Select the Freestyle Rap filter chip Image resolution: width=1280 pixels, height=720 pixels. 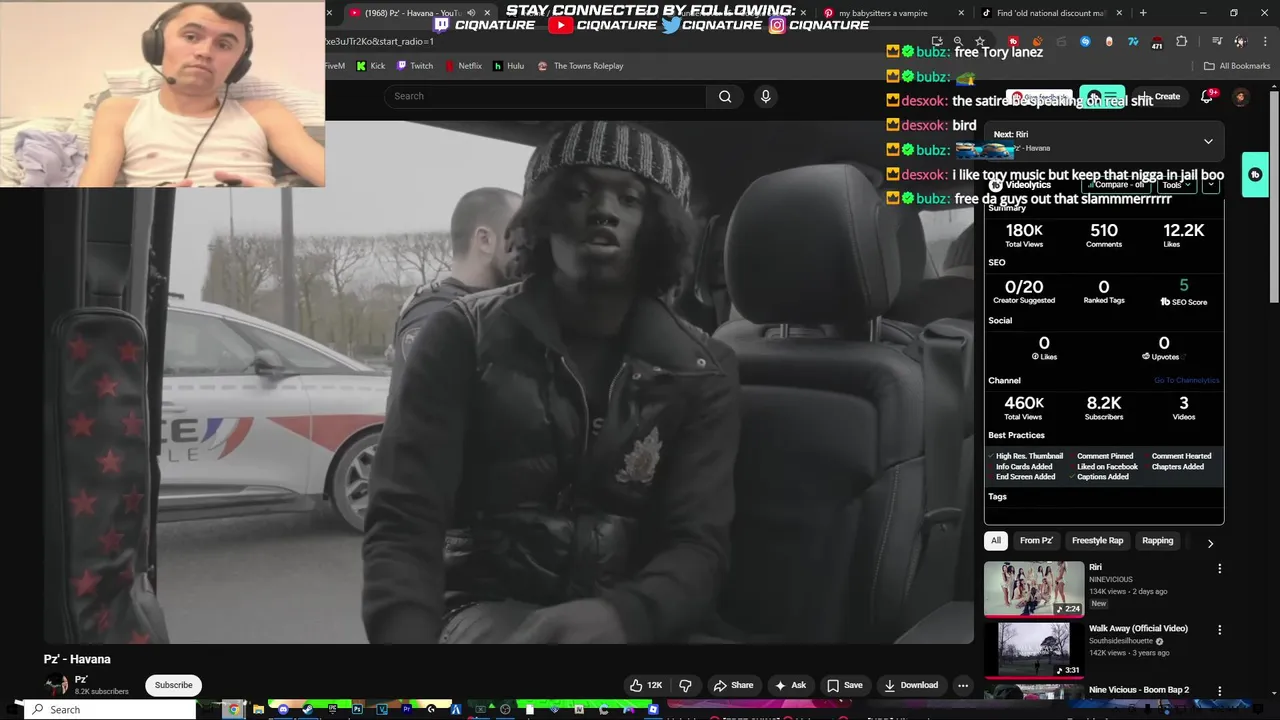pos(1097,541)
